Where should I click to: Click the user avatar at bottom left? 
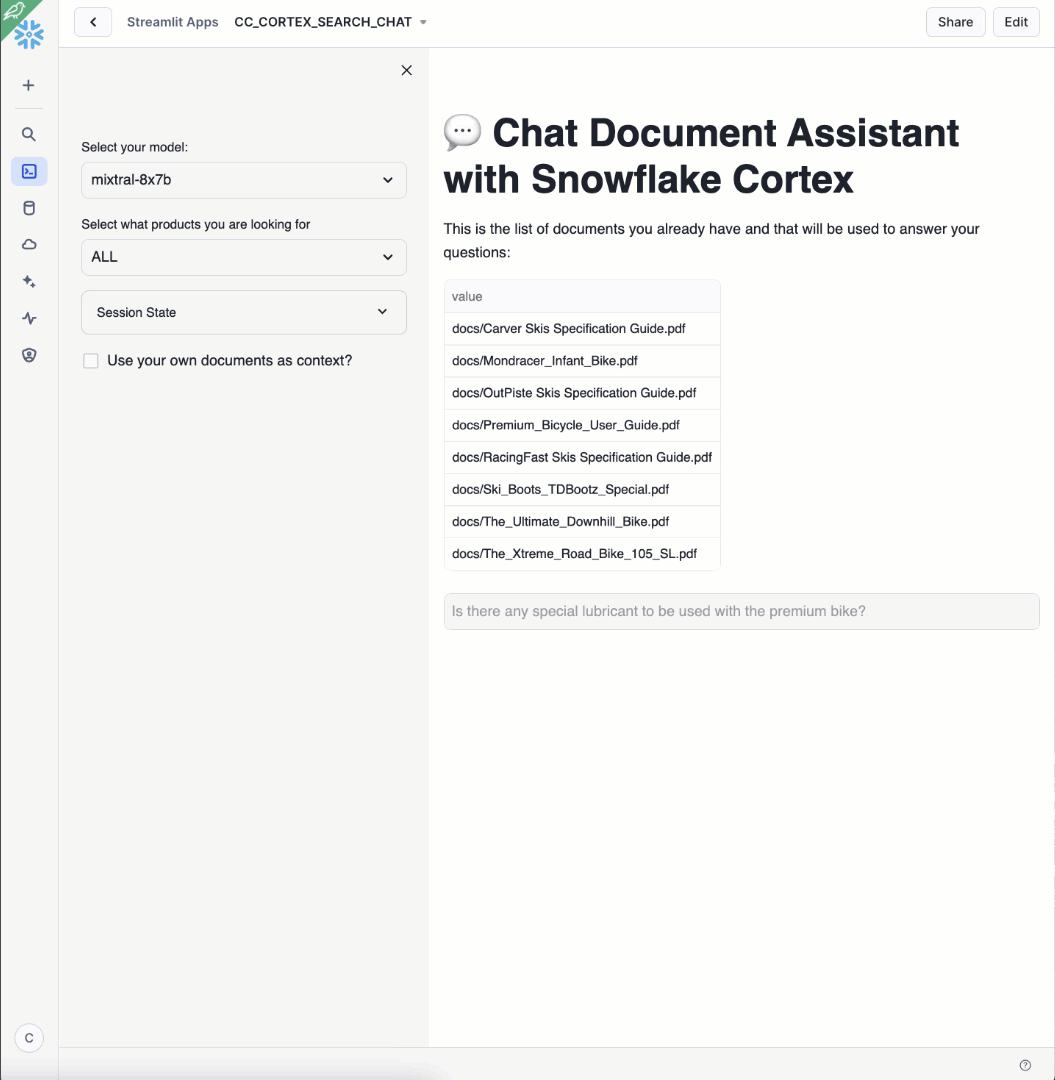point(29,1038)
